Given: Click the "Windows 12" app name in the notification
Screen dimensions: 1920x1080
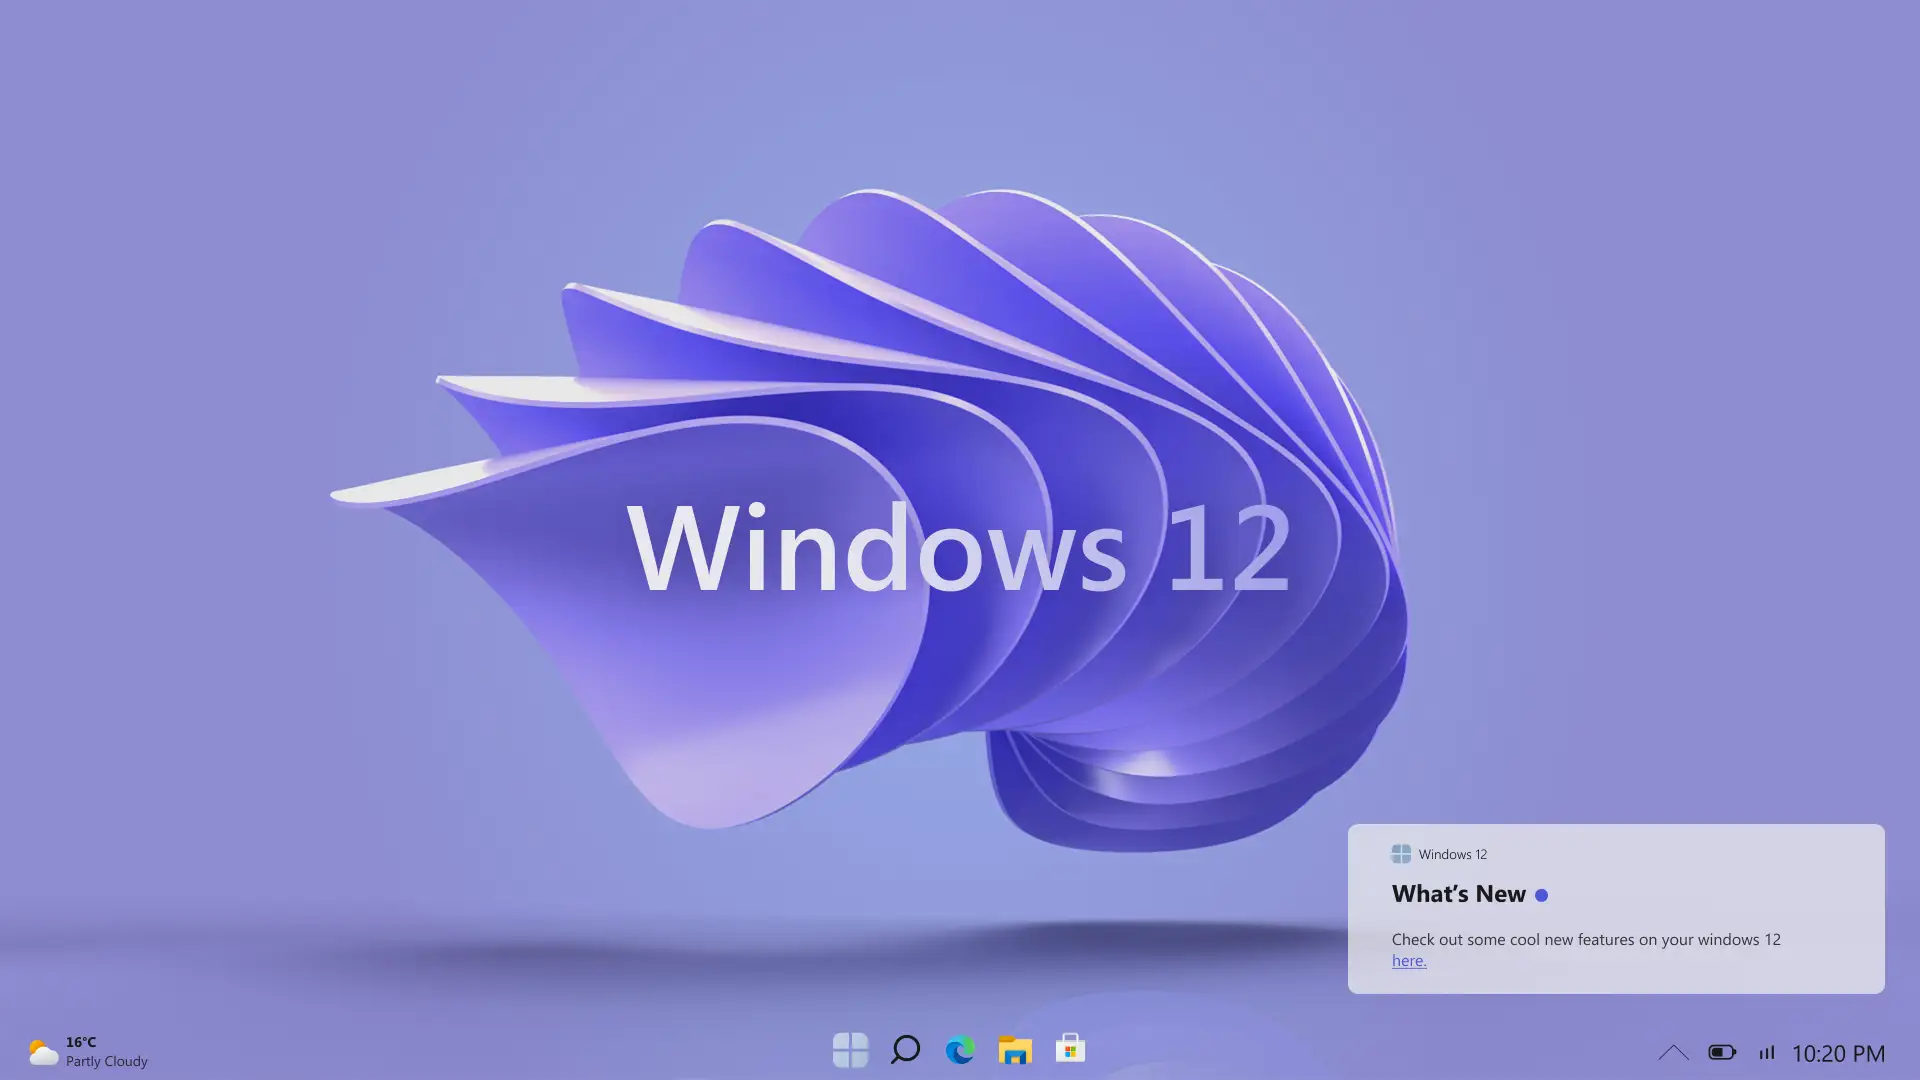Looking at the screenshot, I should tap(1453, 854).
